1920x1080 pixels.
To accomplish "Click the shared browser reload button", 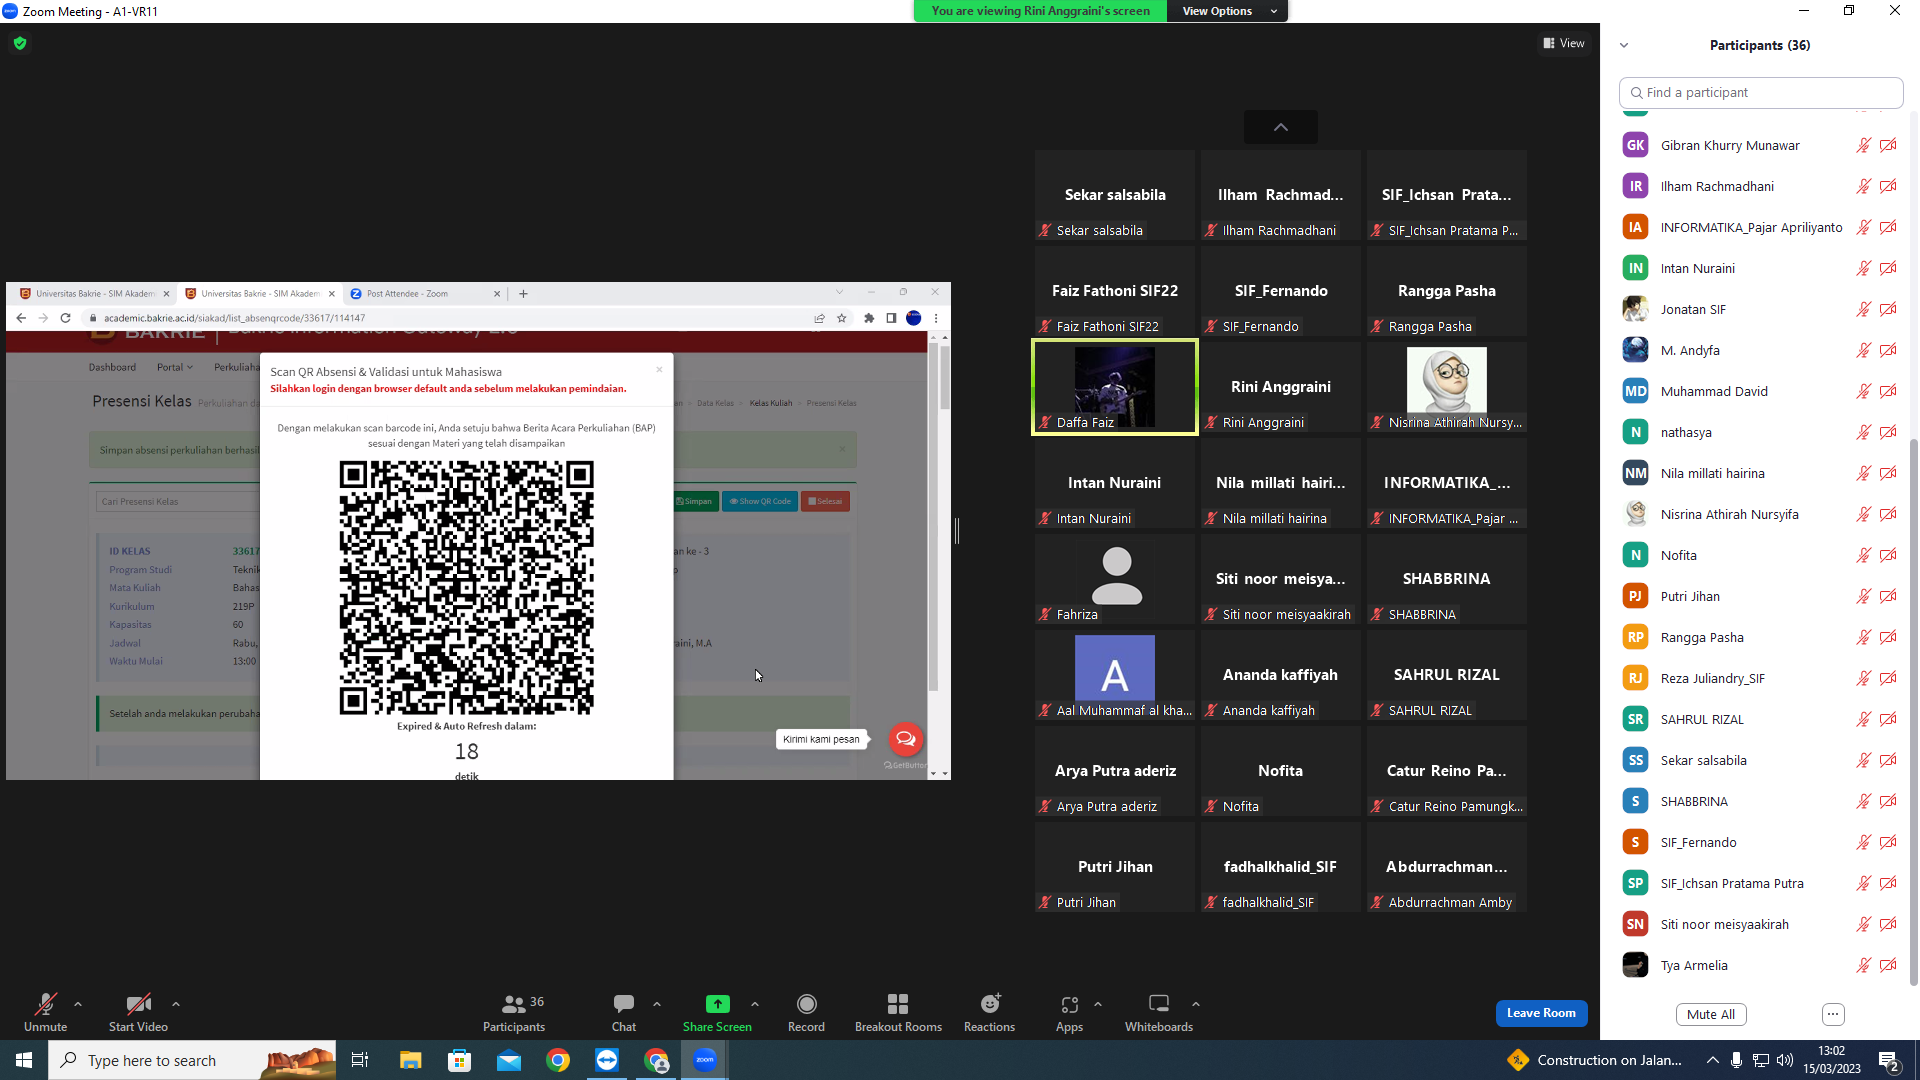I will (65, 318).
